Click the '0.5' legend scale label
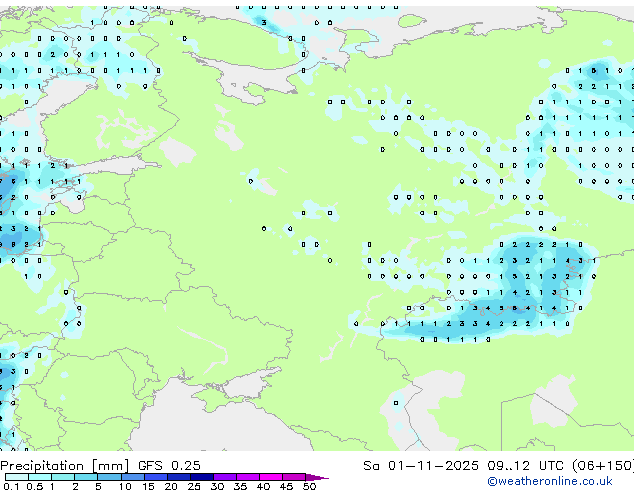This screenshot has width=634, height=490. click(x=34, y=486)
